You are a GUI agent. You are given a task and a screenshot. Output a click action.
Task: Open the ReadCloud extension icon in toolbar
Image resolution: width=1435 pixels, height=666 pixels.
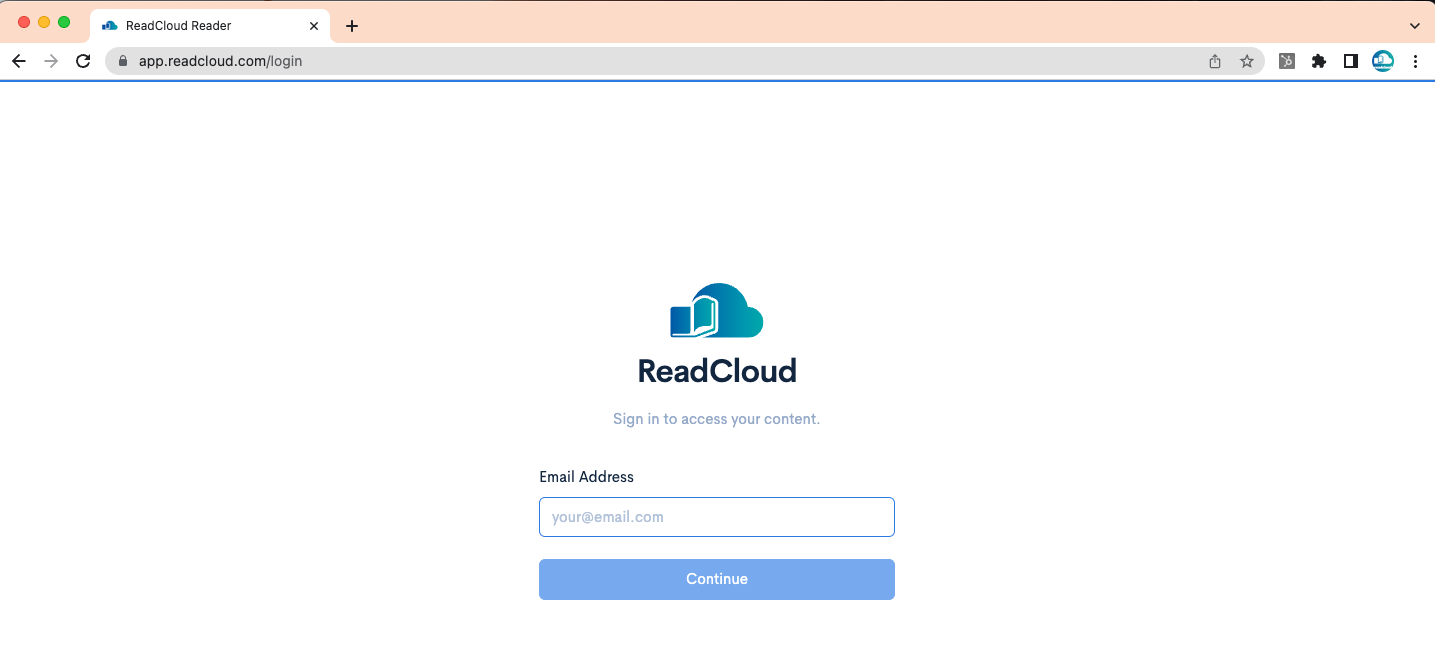coord(1382,61)
